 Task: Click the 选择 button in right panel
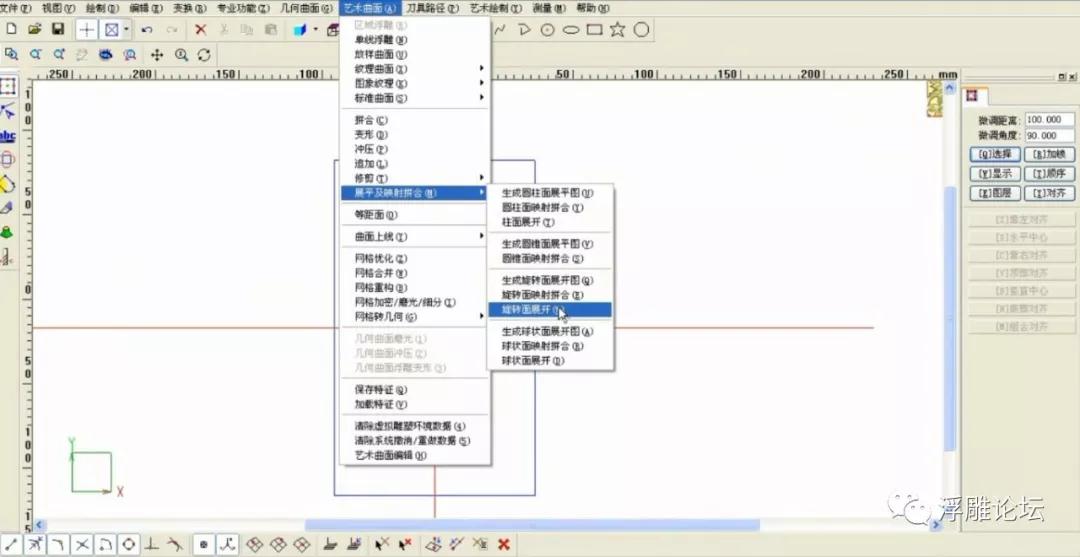tap(994, 155)
